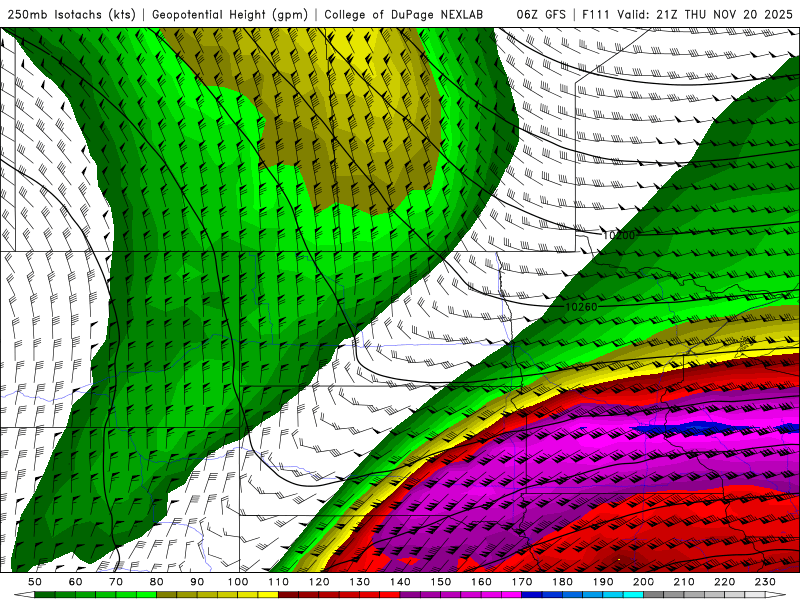800x600 pixels.
Task: Select the 110 legend number
Action: click(x=279, y=582)
